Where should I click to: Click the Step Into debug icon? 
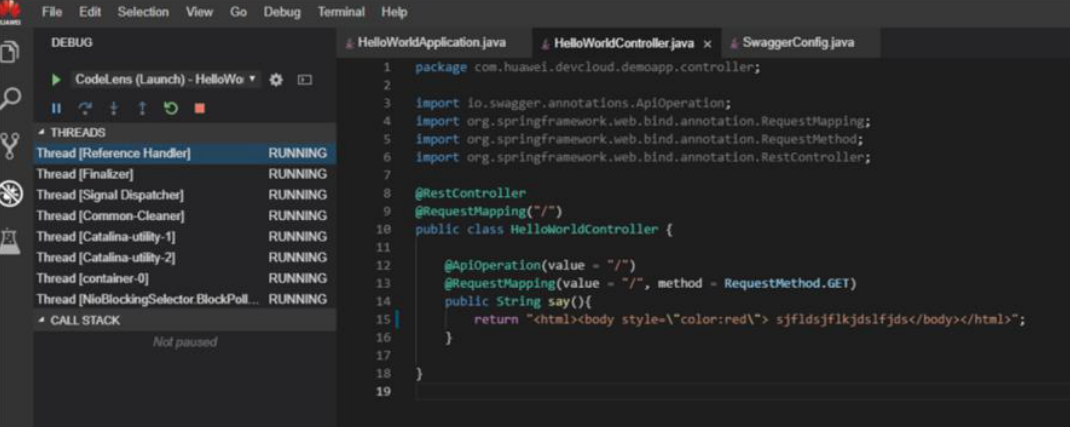114,108
